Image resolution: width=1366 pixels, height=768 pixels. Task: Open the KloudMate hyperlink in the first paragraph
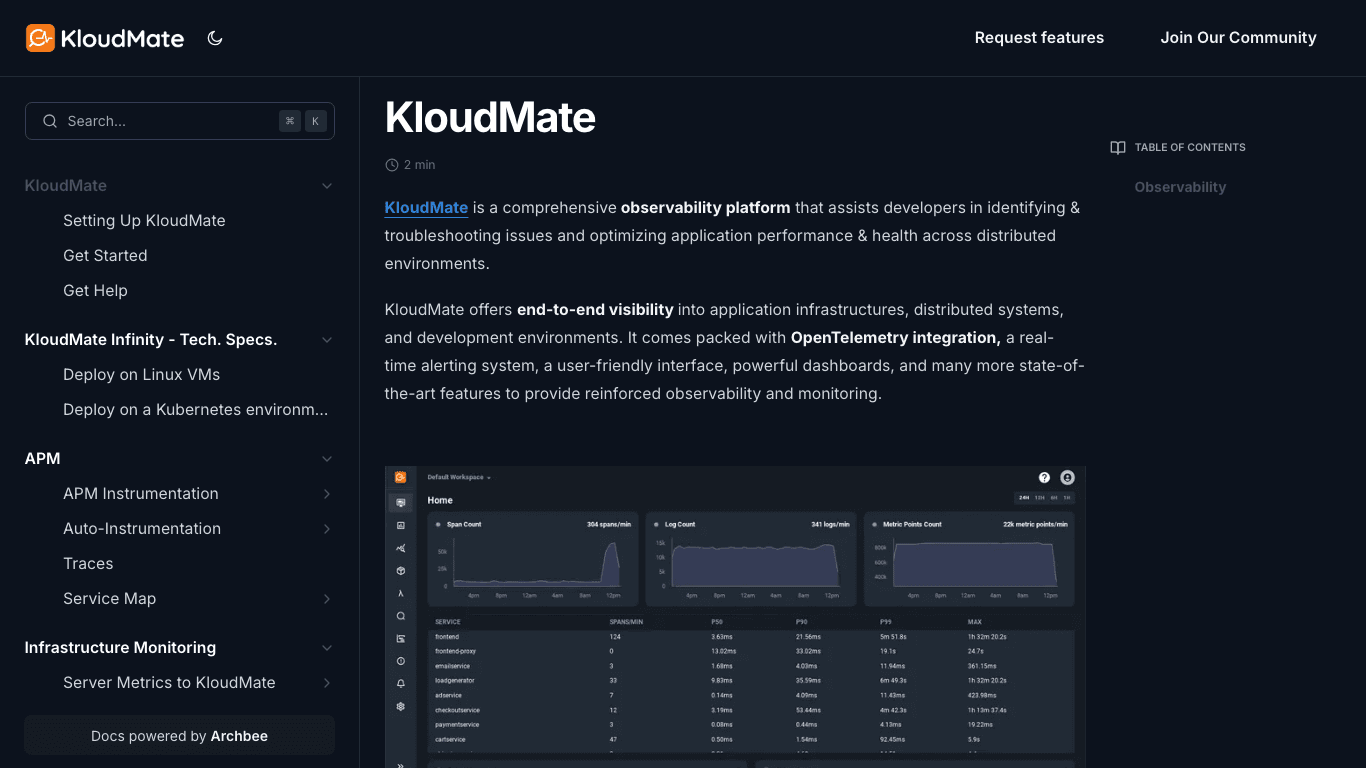click(x=426, y=207)
